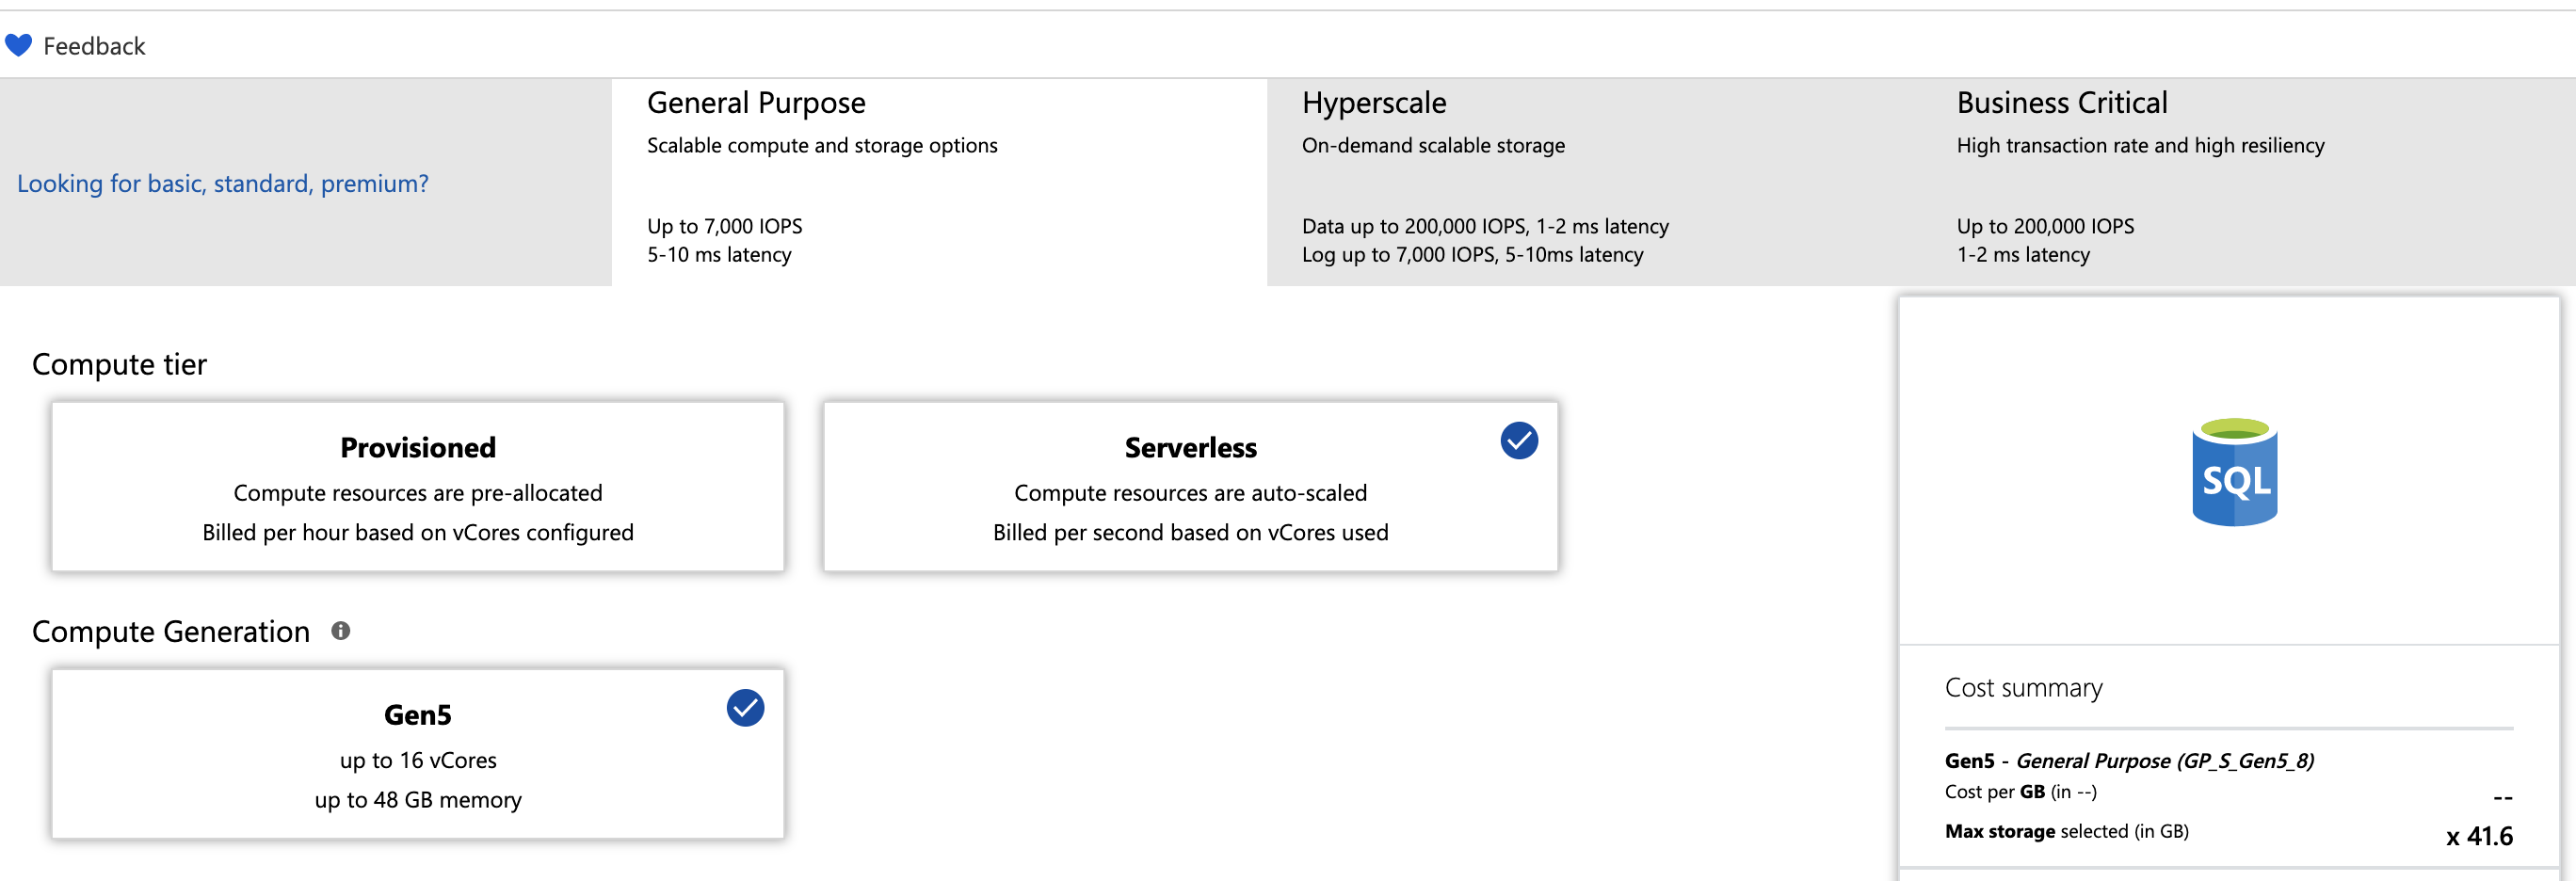Open the basic, standard, premium tiers link

click(222, 183)
